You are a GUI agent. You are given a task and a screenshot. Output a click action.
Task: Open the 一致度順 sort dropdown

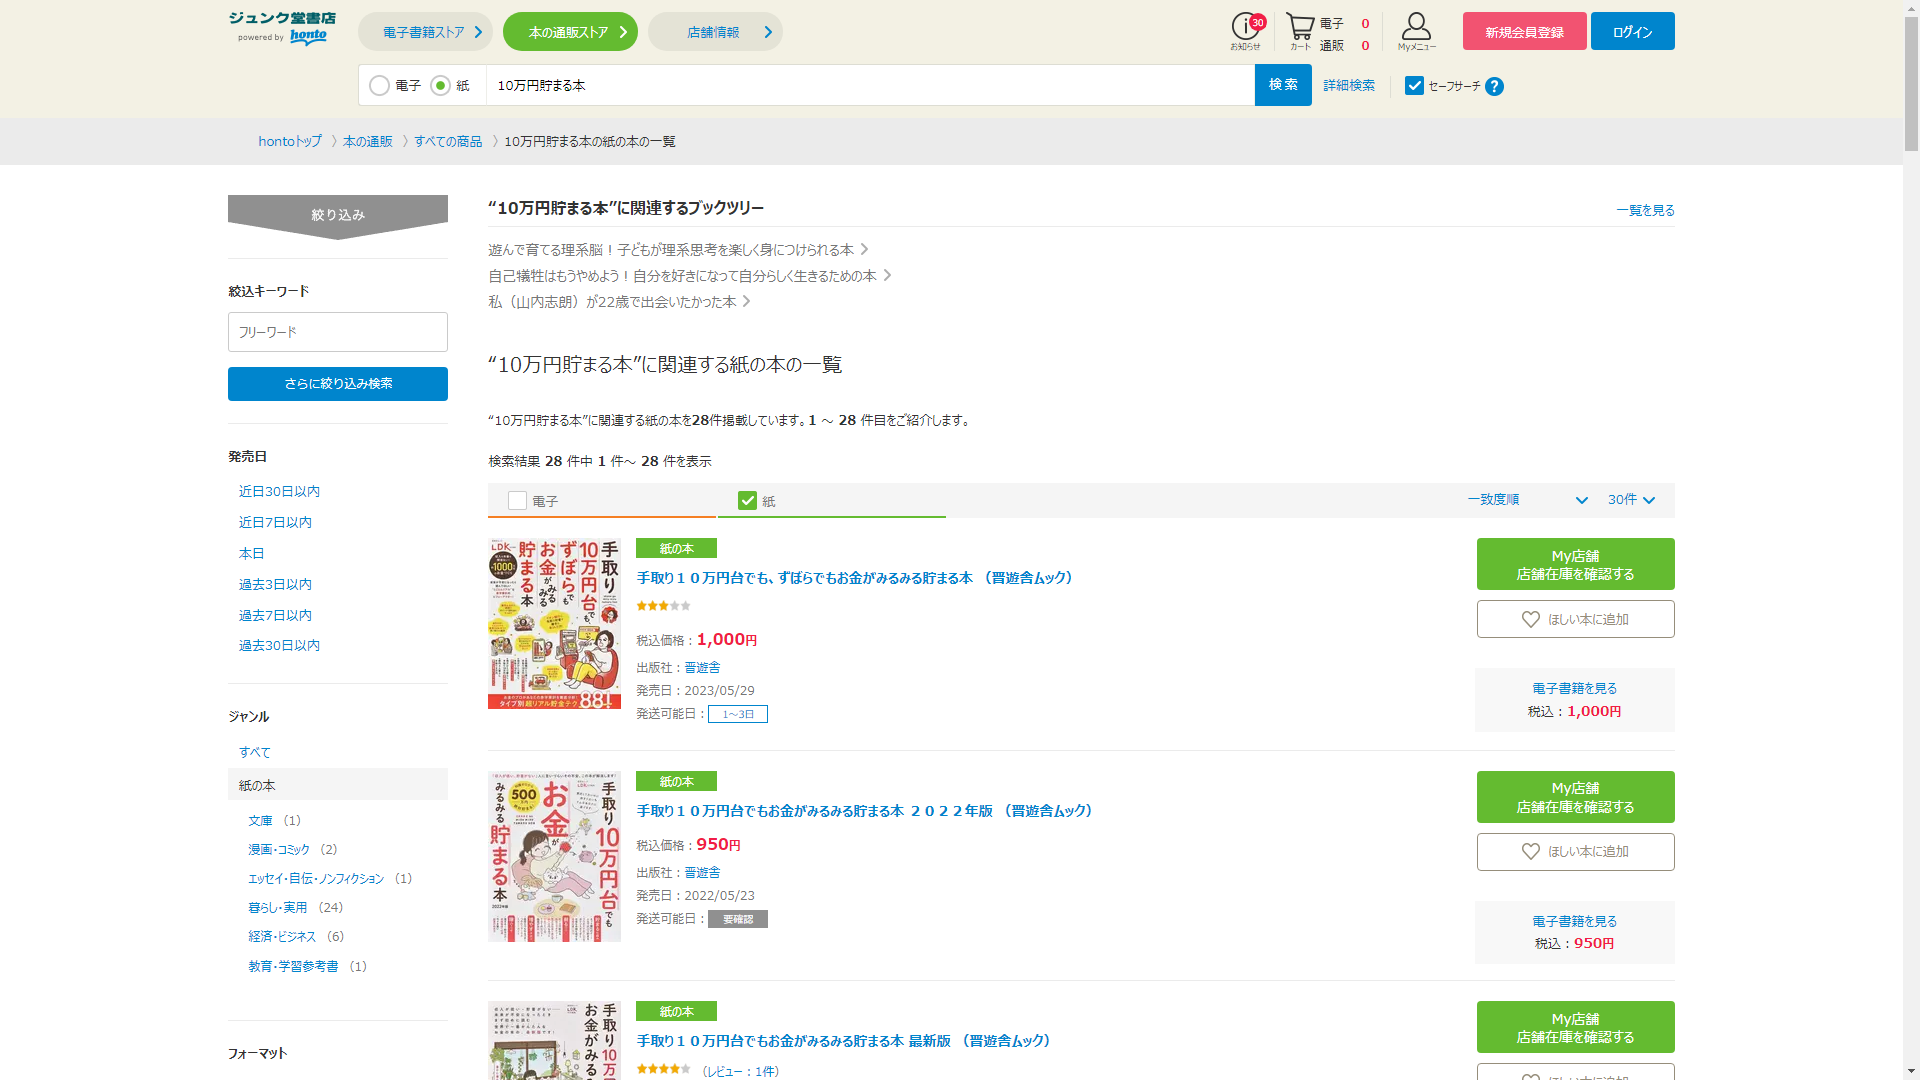coord(1527,500)
